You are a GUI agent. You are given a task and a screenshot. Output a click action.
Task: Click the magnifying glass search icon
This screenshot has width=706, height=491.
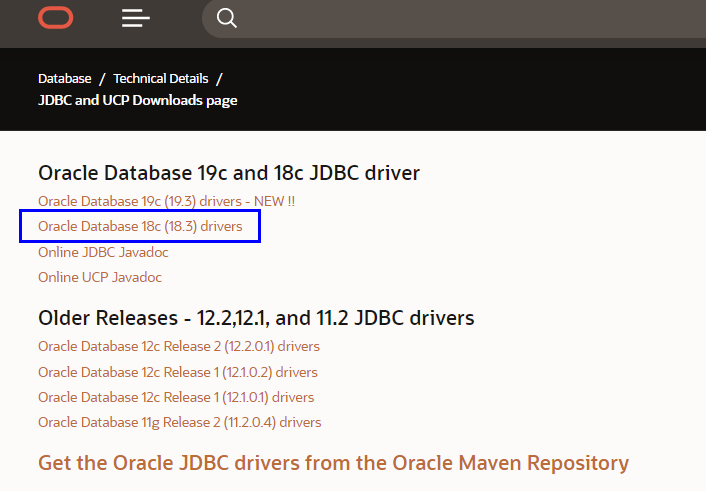click(226, 18)
